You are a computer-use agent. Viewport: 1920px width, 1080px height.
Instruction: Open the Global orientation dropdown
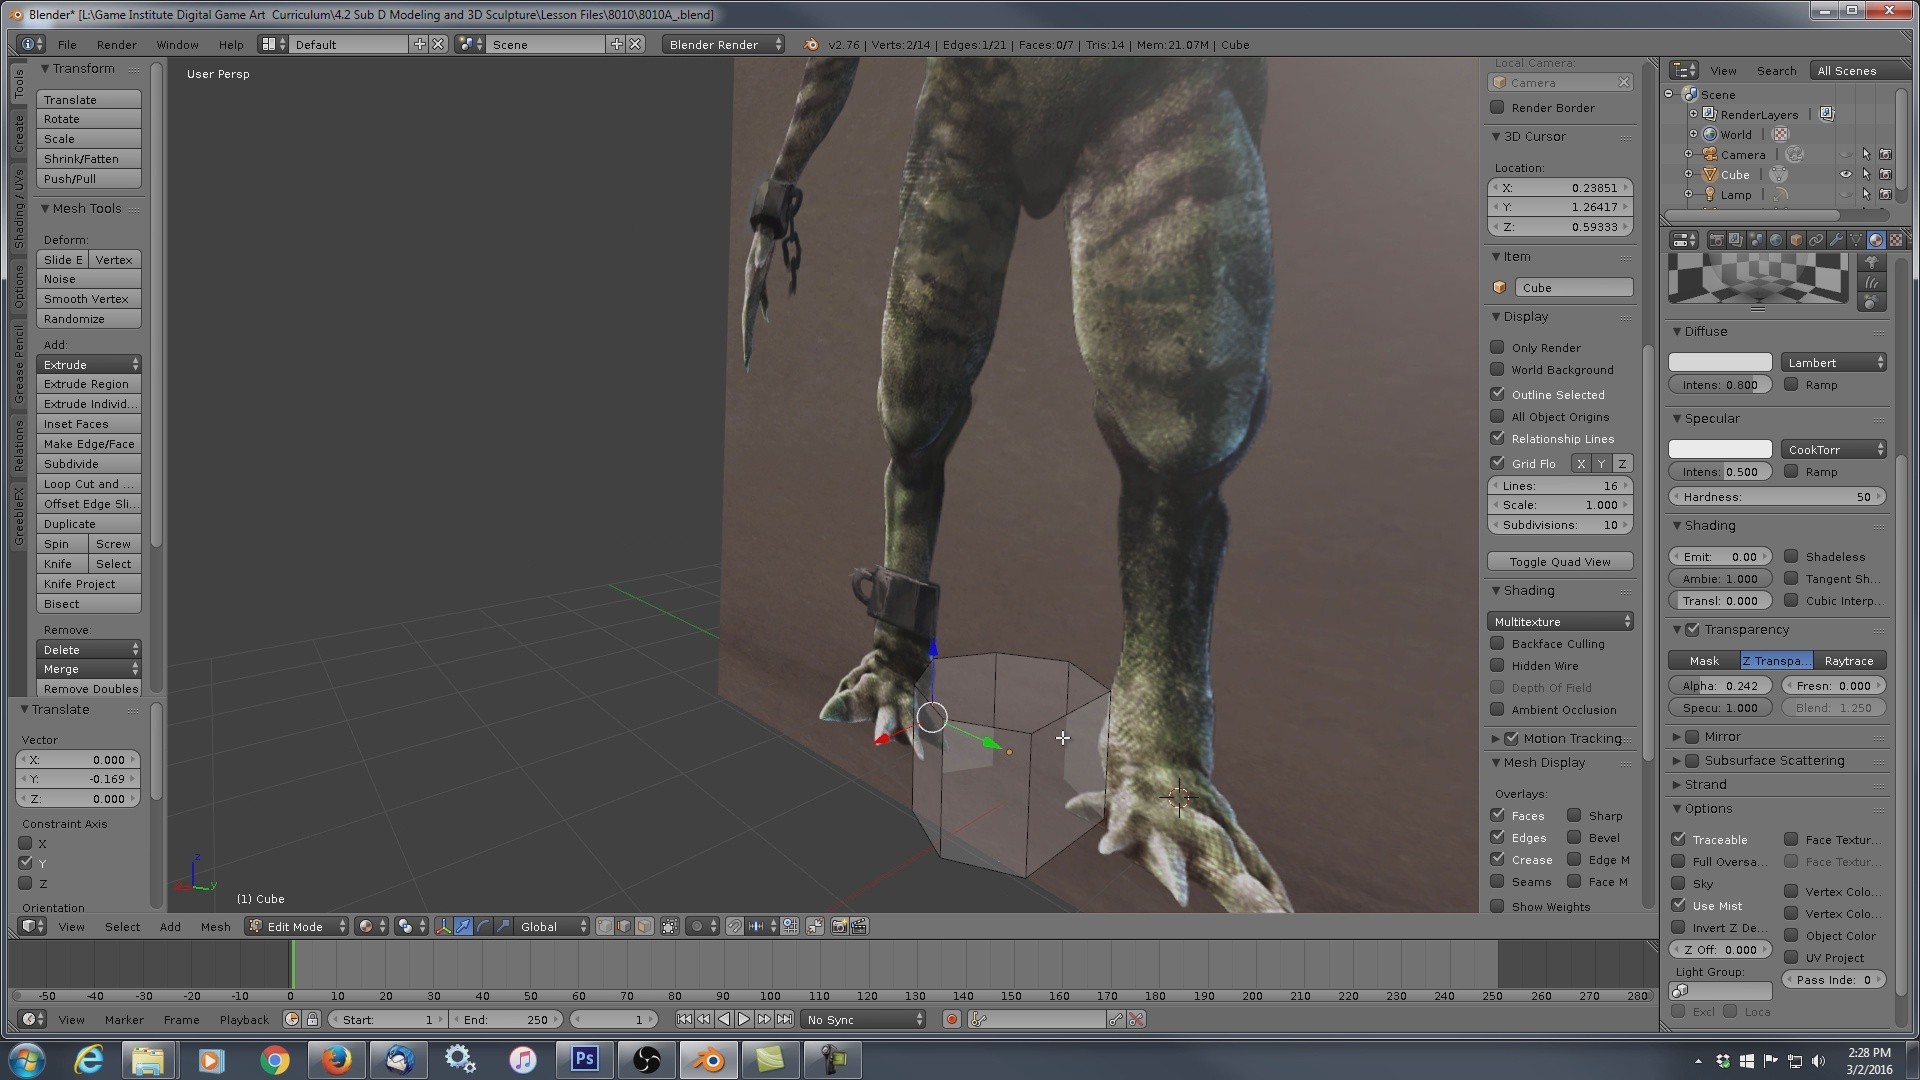point(552,927)
